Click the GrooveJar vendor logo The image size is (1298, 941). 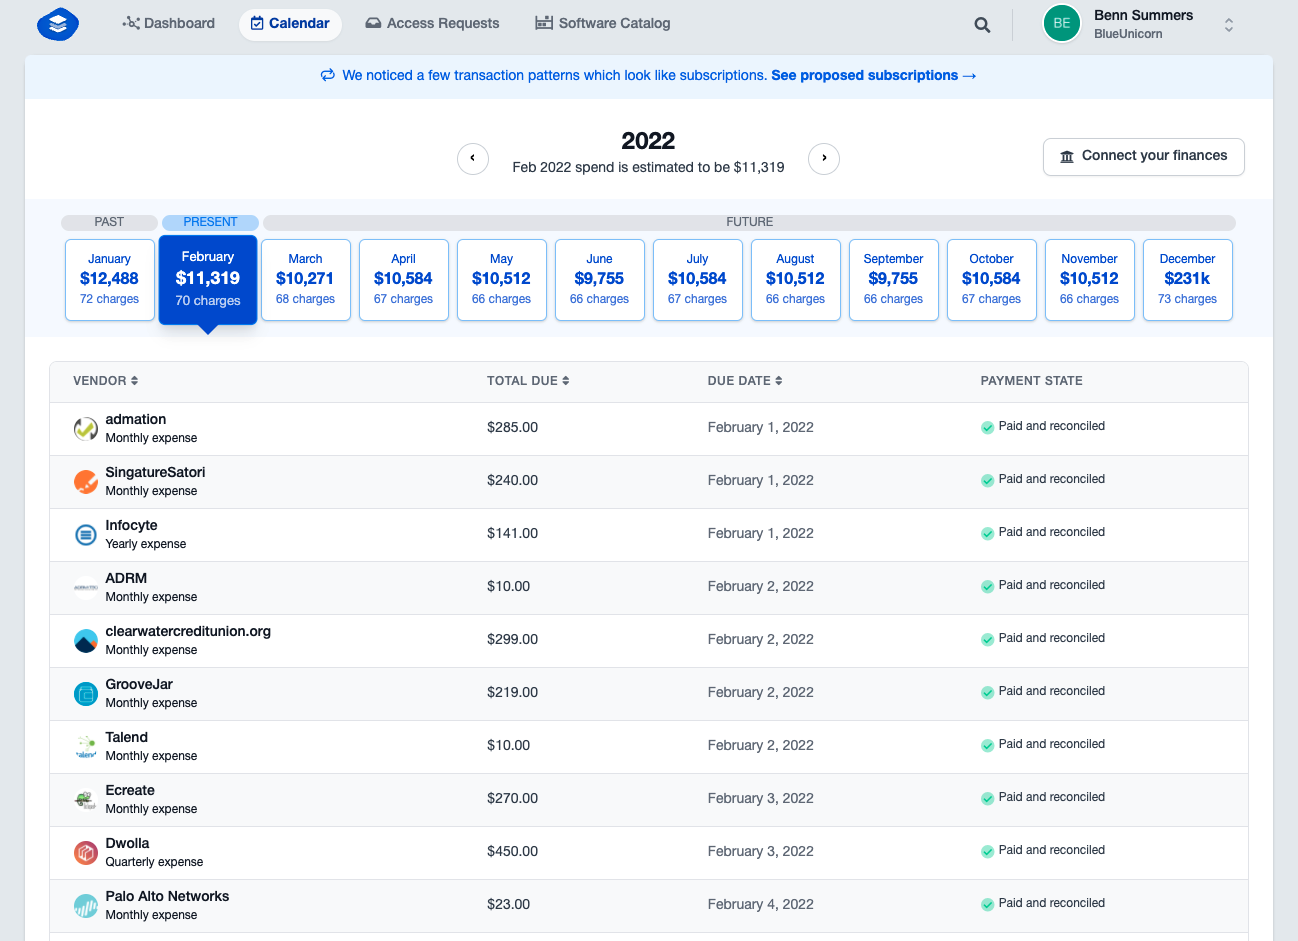[86, 694]
